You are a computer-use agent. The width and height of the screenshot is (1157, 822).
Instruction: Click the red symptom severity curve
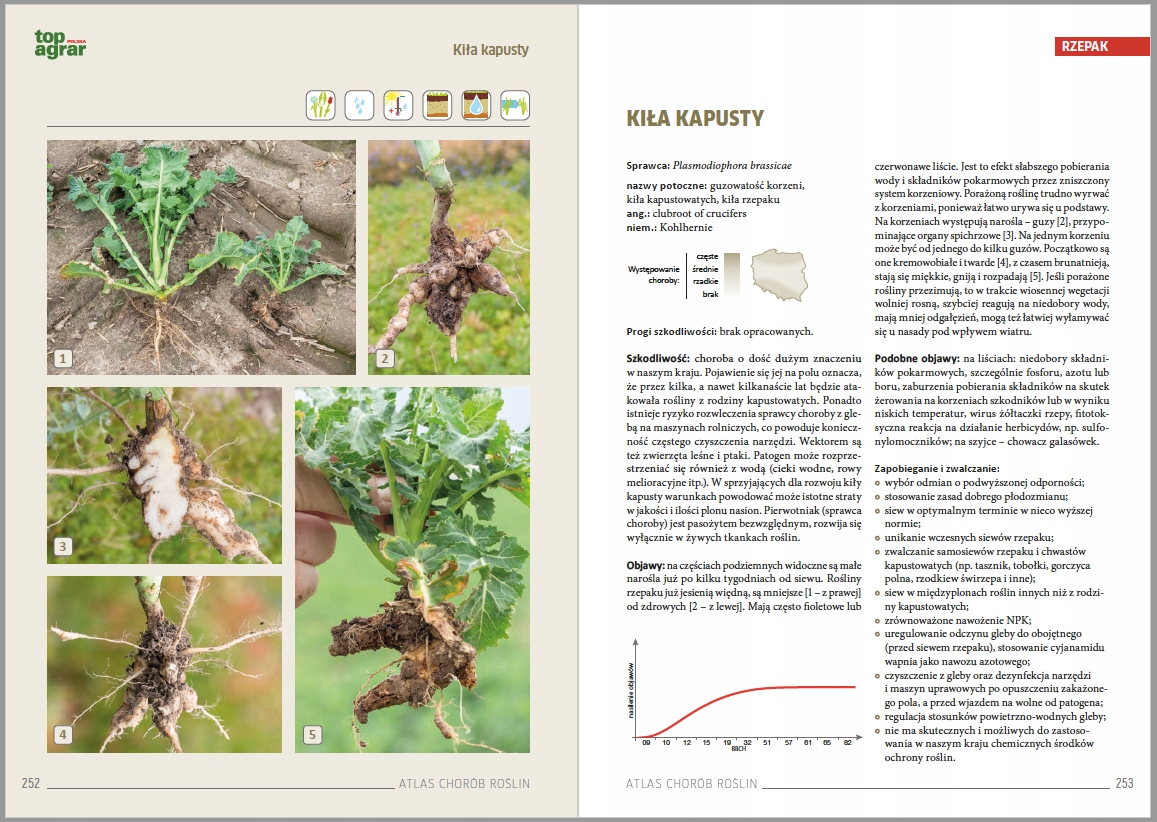745,710
